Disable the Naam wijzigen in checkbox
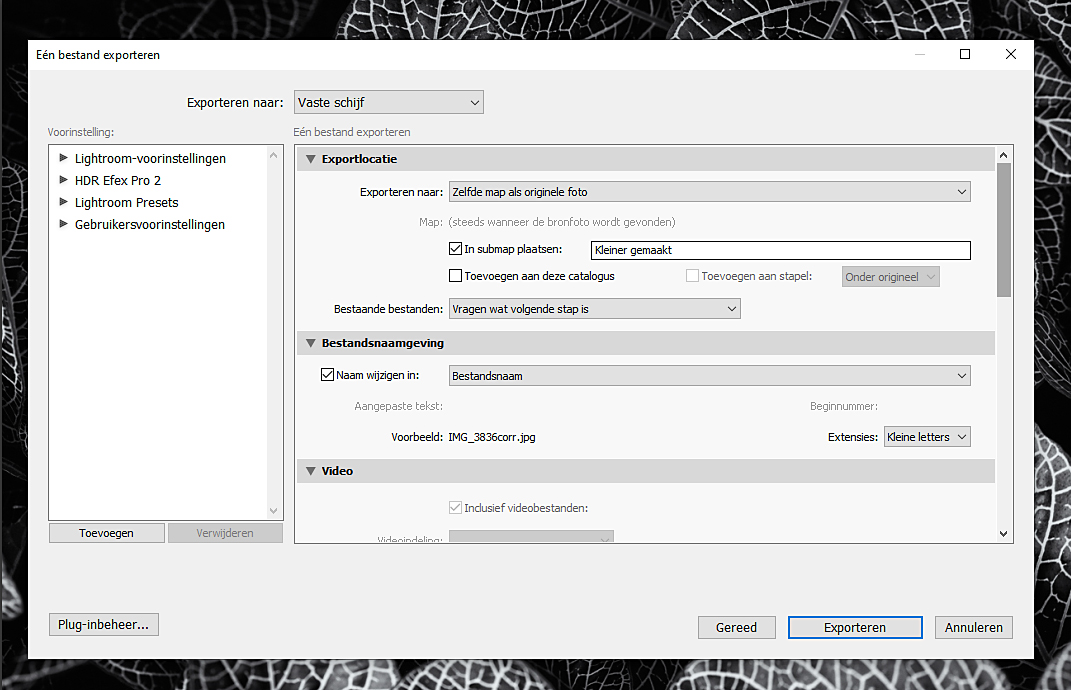 327,376
